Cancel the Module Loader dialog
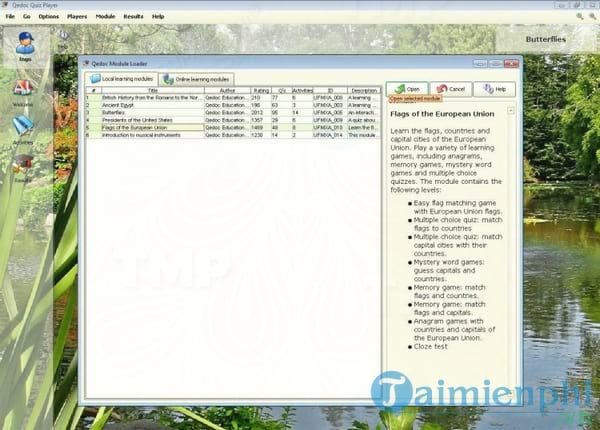The width and height of the screenshot is (600, 430). (452, 88)
